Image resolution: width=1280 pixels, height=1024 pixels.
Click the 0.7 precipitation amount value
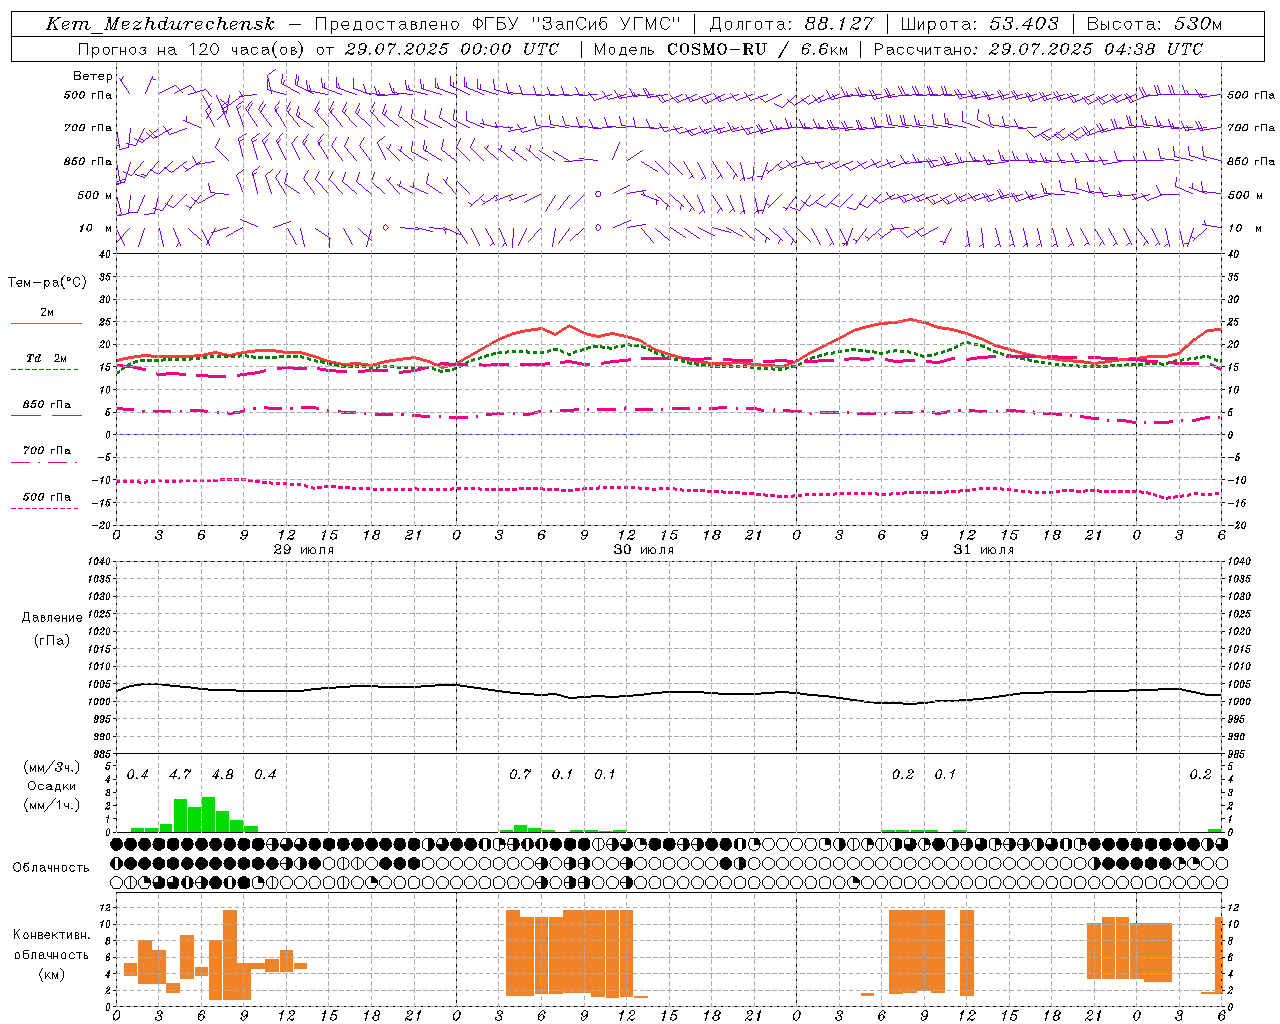point(520,774)
